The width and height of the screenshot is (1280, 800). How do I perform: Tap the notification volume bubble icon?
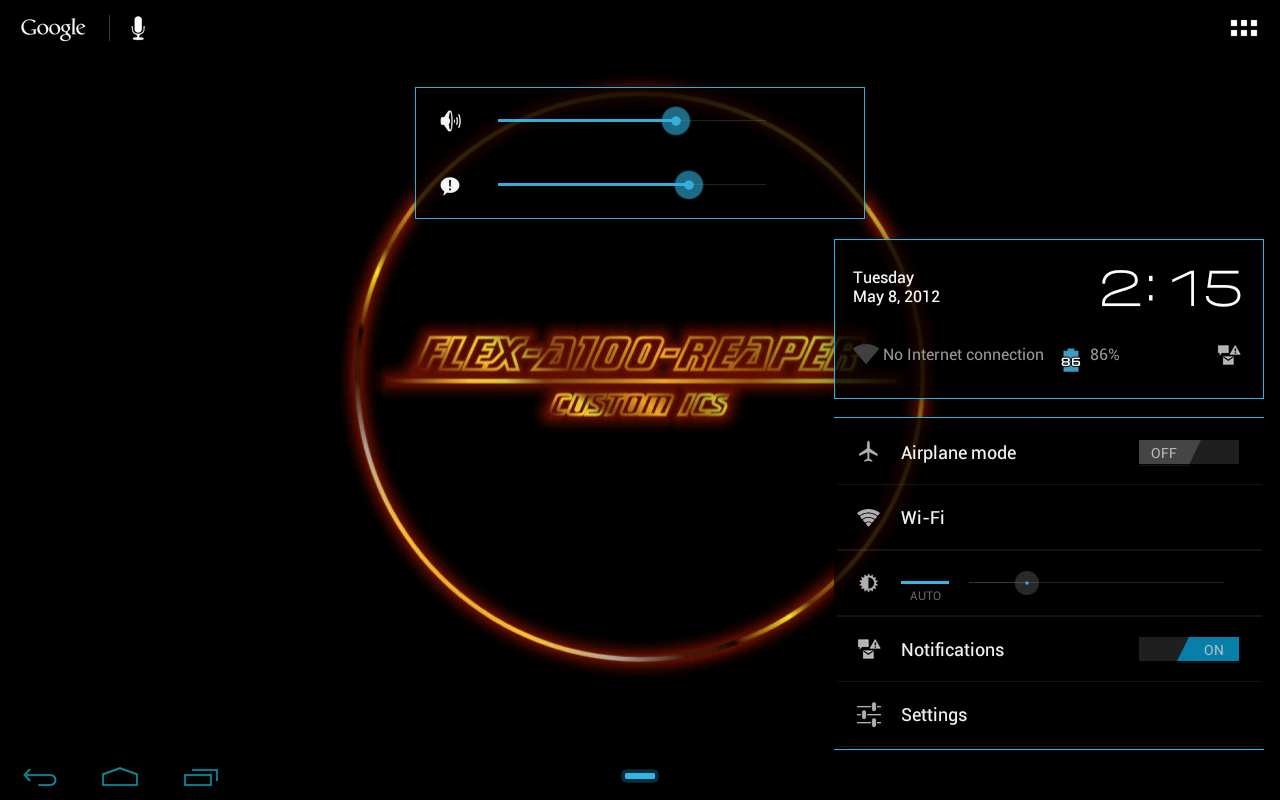[450, 186]
